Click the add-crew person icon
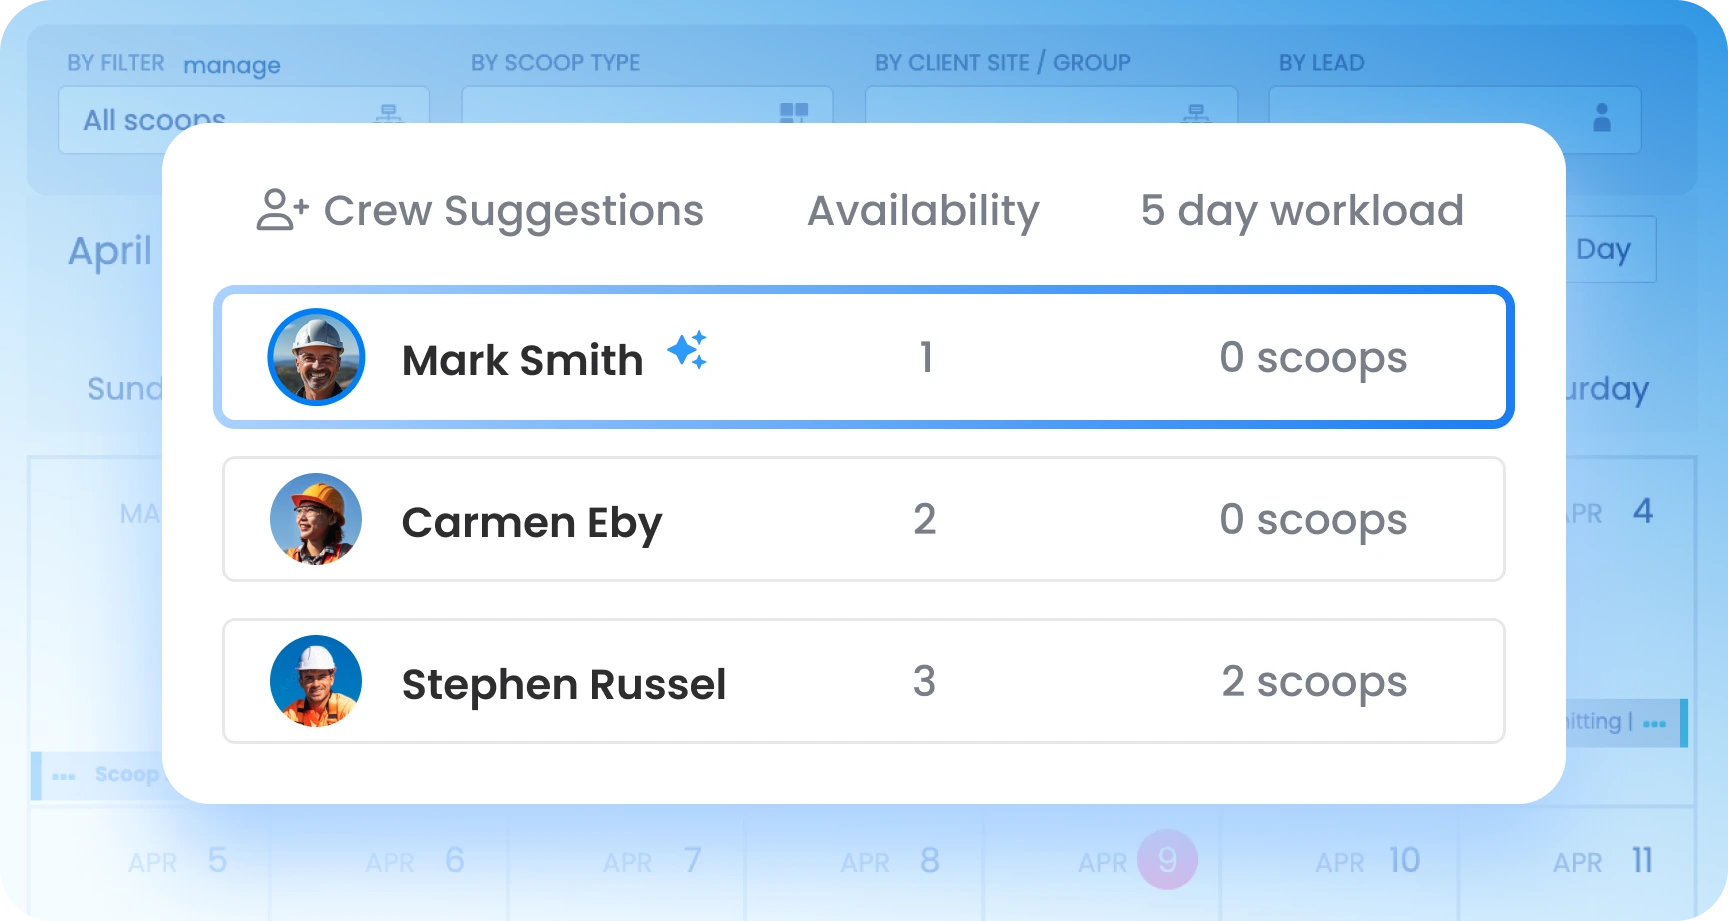This screenshot has width=1728, height=921. (x=282, y=211)
